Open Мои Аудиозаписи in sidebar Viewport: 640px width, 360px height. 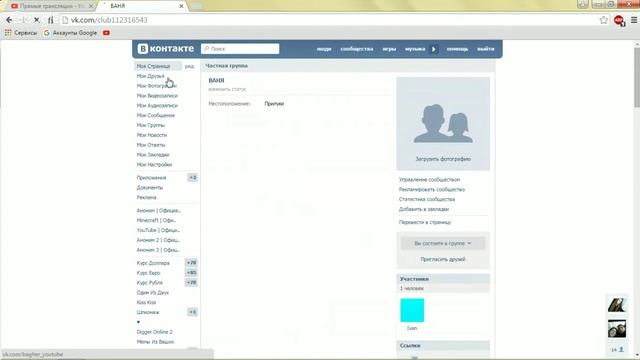point(157,105)
